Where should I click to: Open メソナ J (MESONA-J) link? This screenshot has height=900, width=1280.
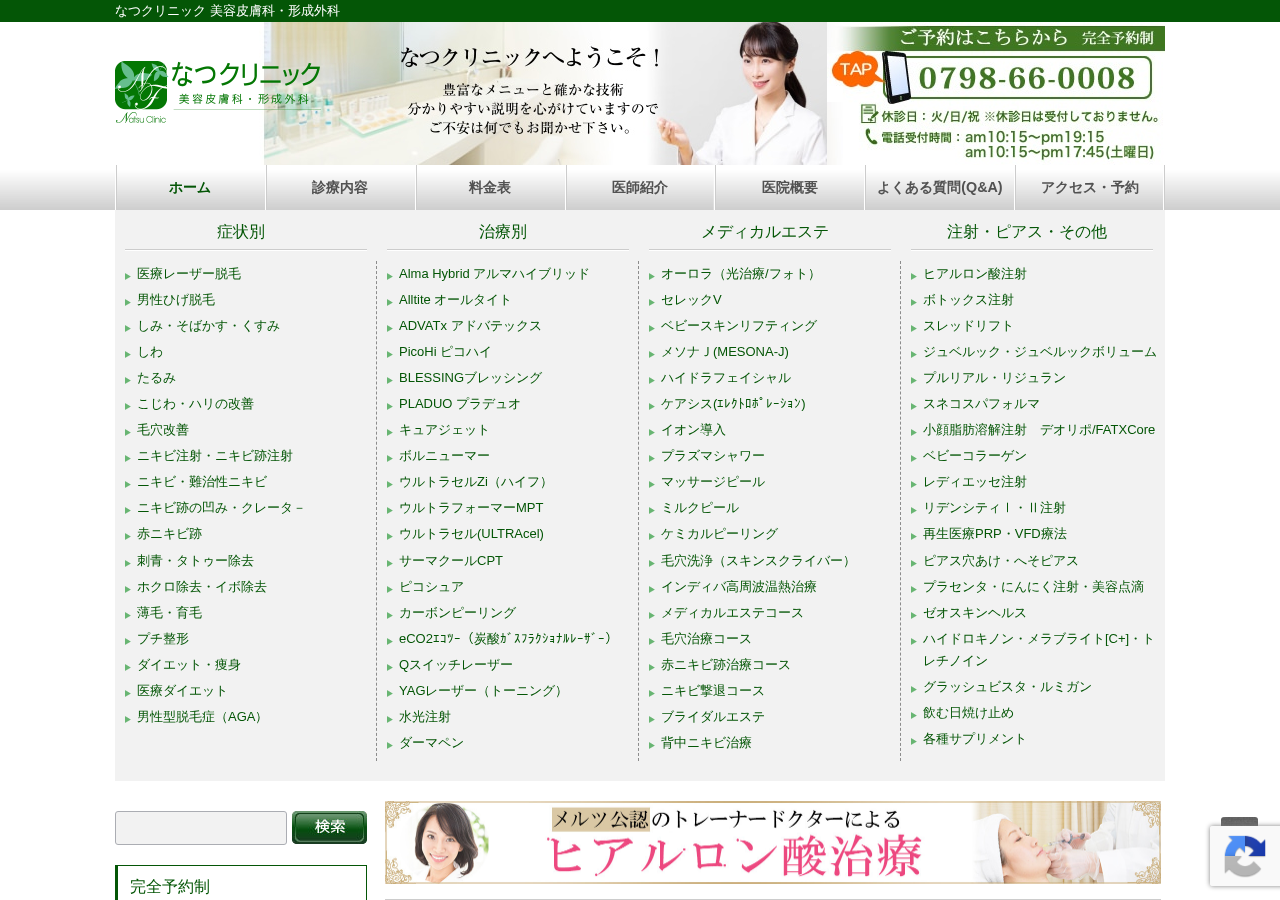click(725, 352)
